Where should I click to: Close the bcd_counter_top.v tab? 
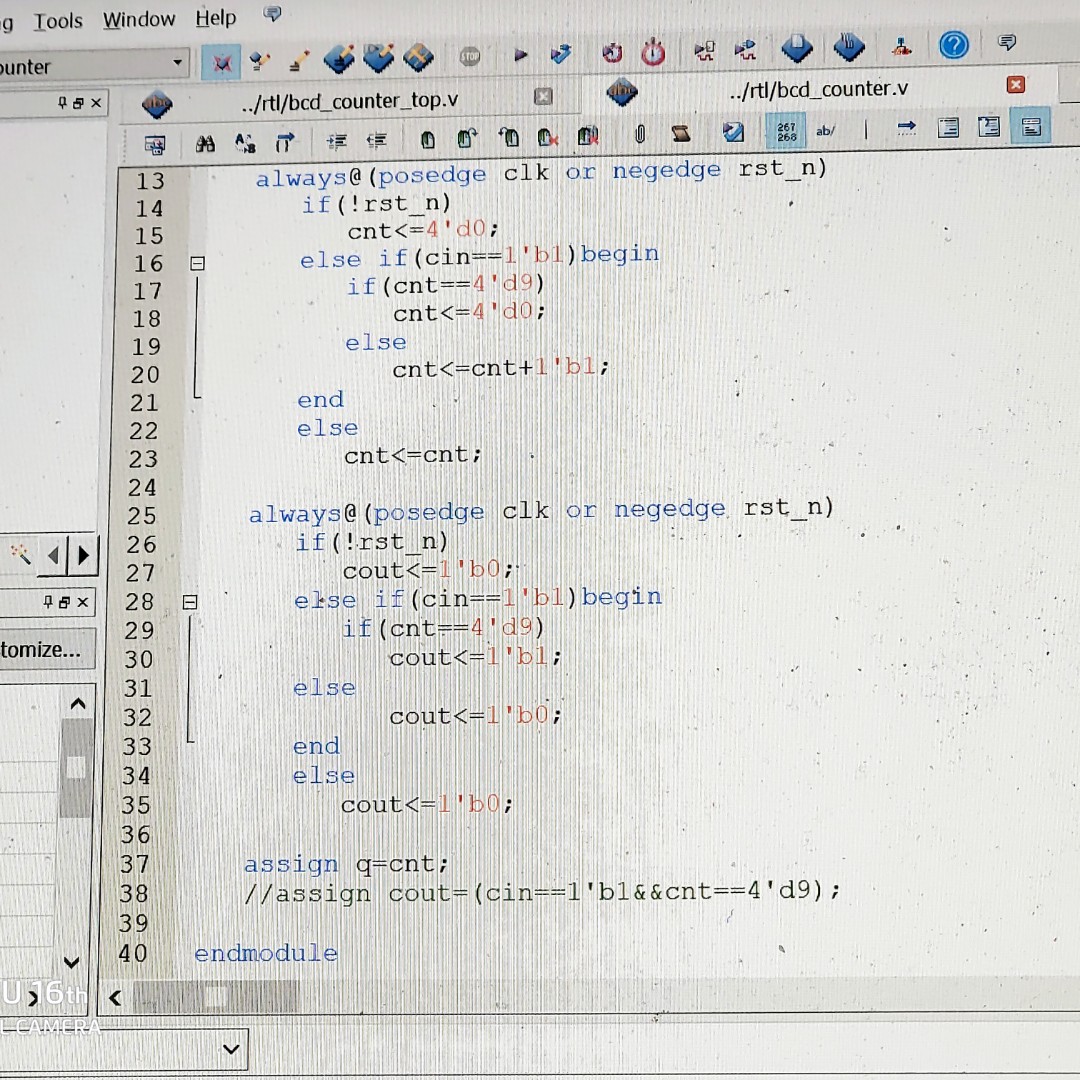tap(543, 96)
